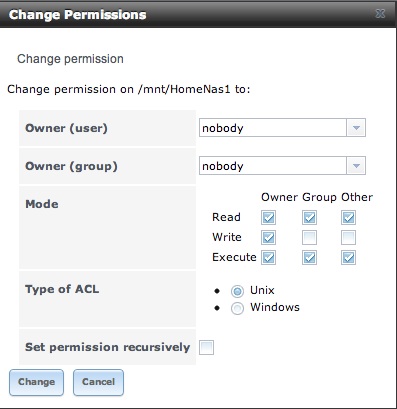Close the Change Permissions dialog
The width and height of the screenshot is (397, 409).
coord(380,14)
